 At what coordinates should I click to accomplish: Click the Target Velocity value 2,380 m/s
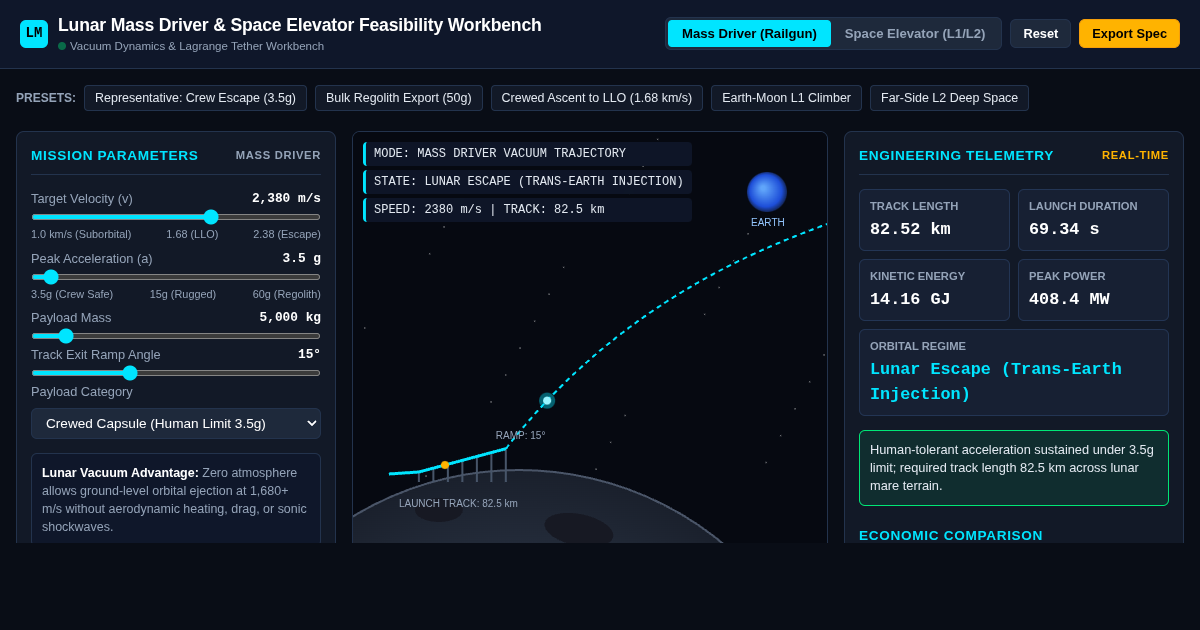[286, 198]
